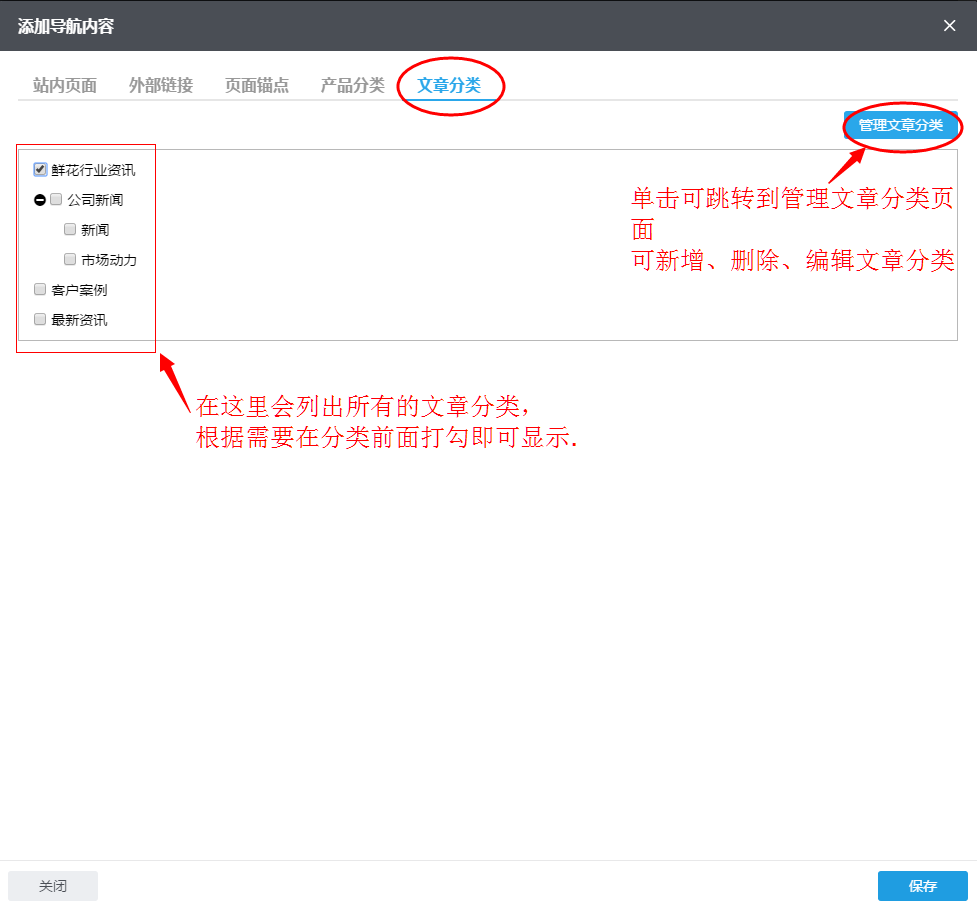
Task: Uncheck the 鲜花行业资讯 category
Action: point(39,169)
